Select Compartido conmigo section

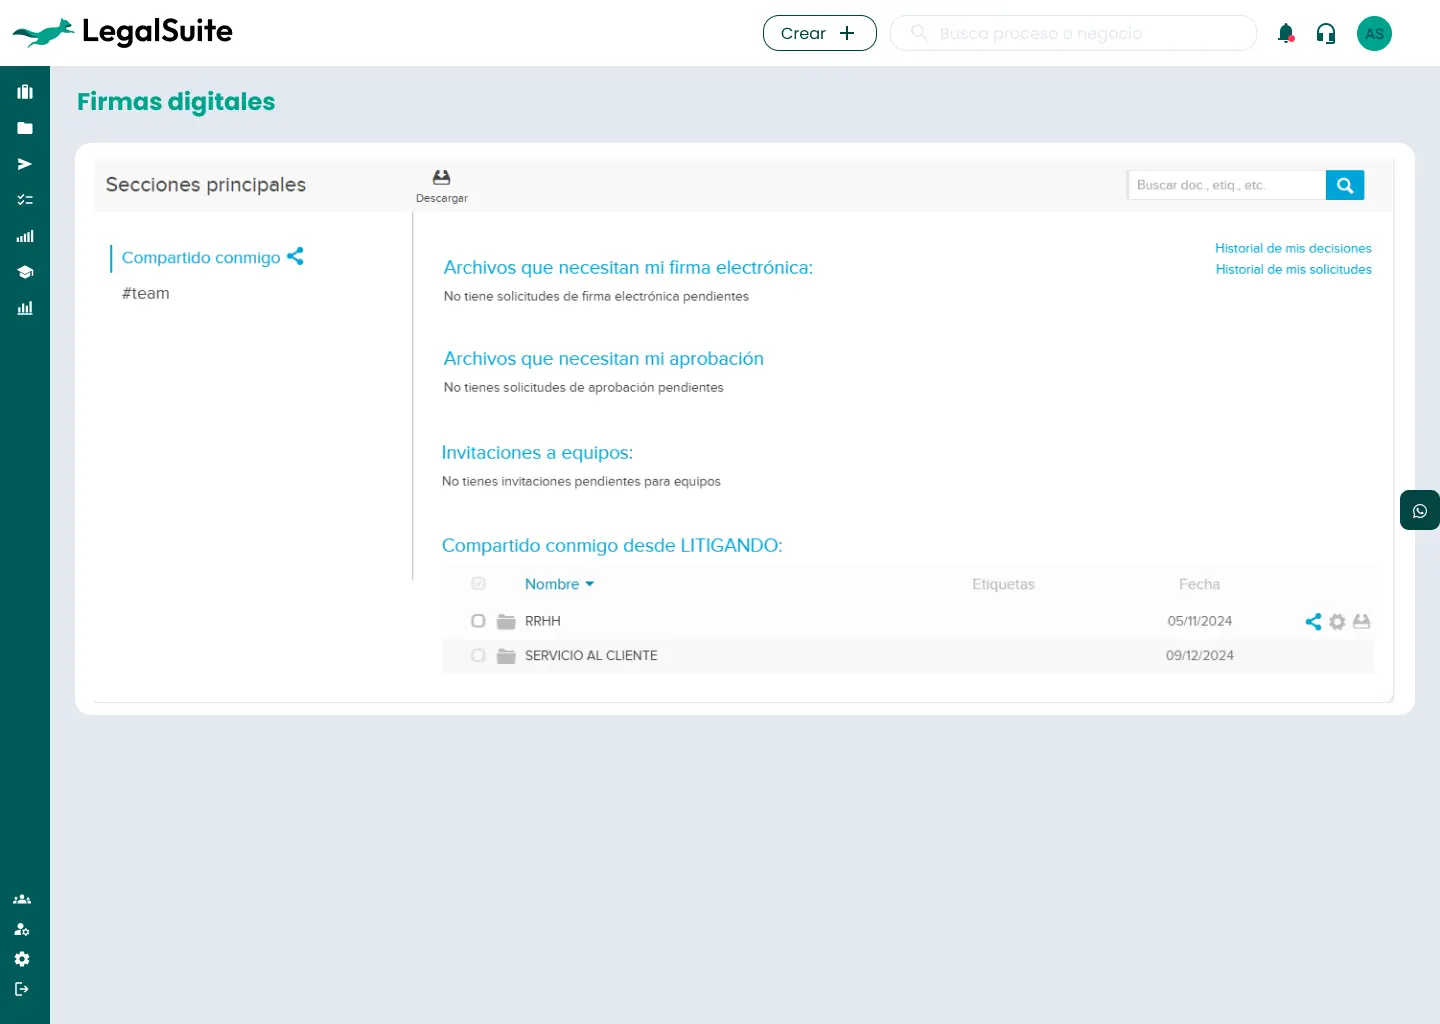pos(201,258)
